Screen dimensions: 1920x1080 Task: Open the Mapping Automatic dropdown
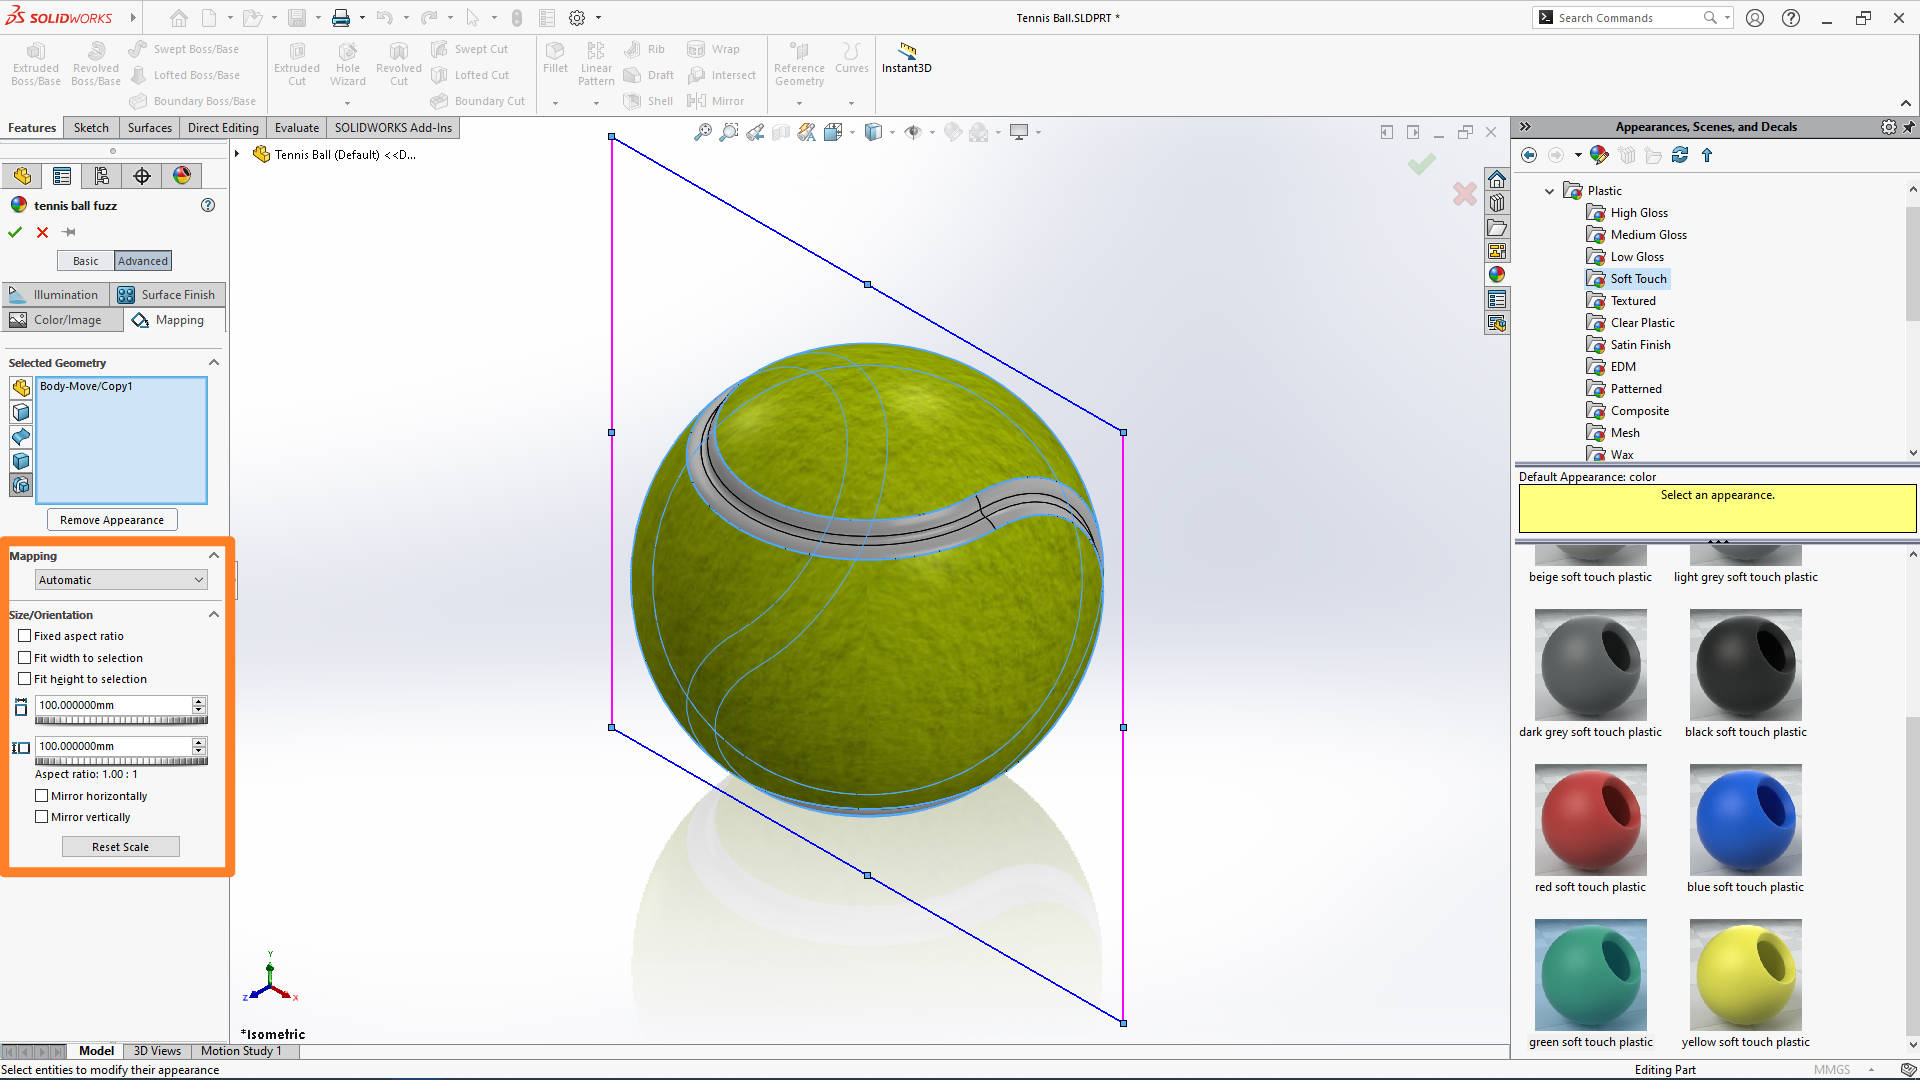(x=120, y=579)
